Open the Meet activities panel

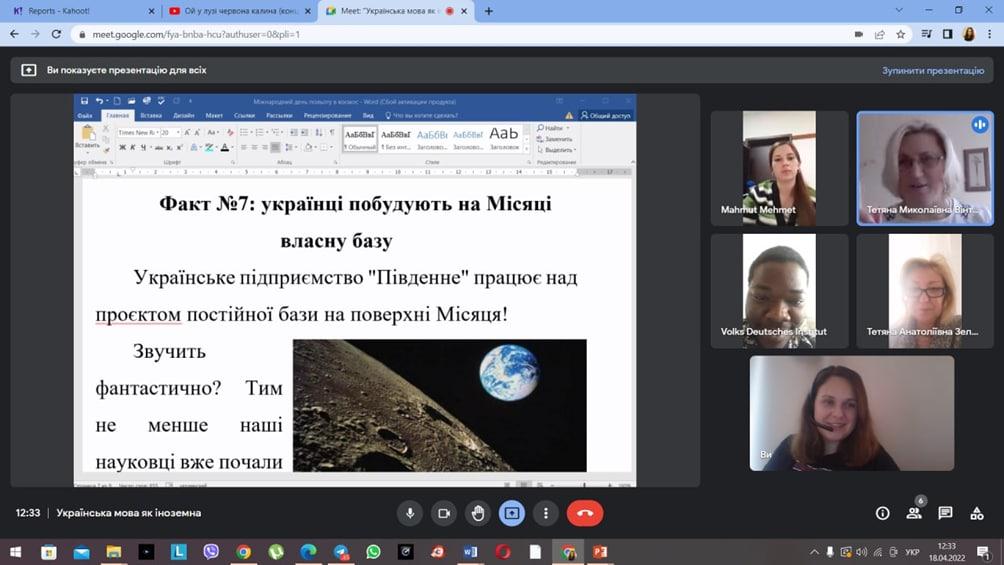click(976, 513)
